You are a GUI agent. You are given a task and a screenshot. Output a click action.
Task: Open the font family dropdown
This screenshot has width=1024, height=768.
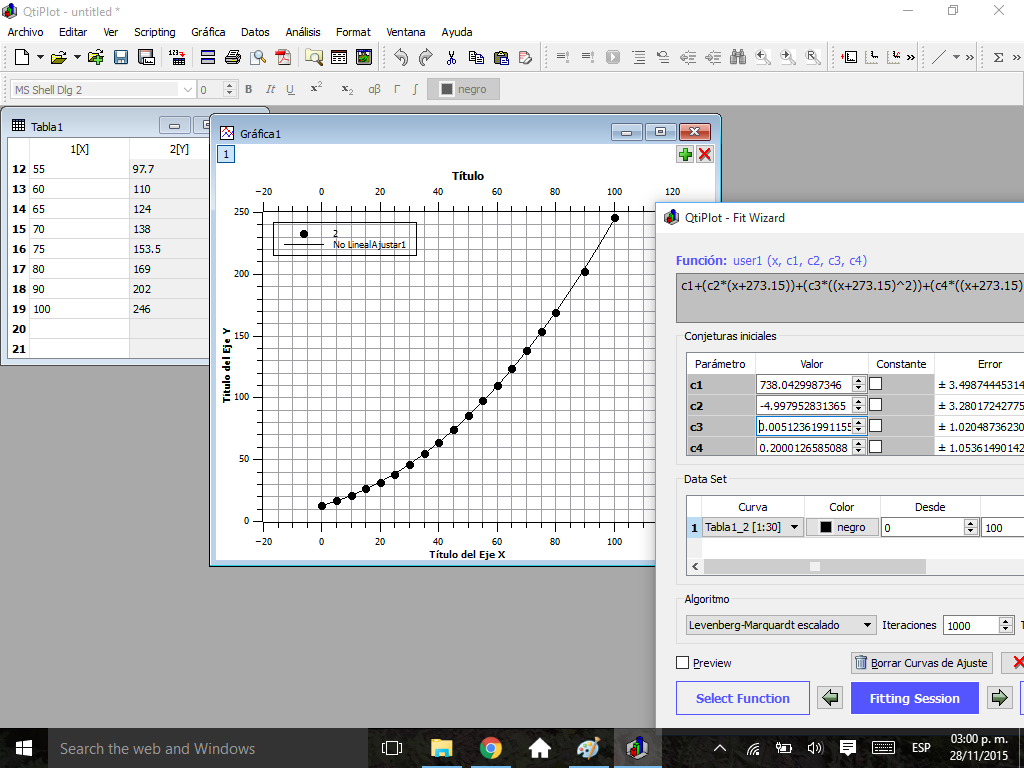coord(187,89)
